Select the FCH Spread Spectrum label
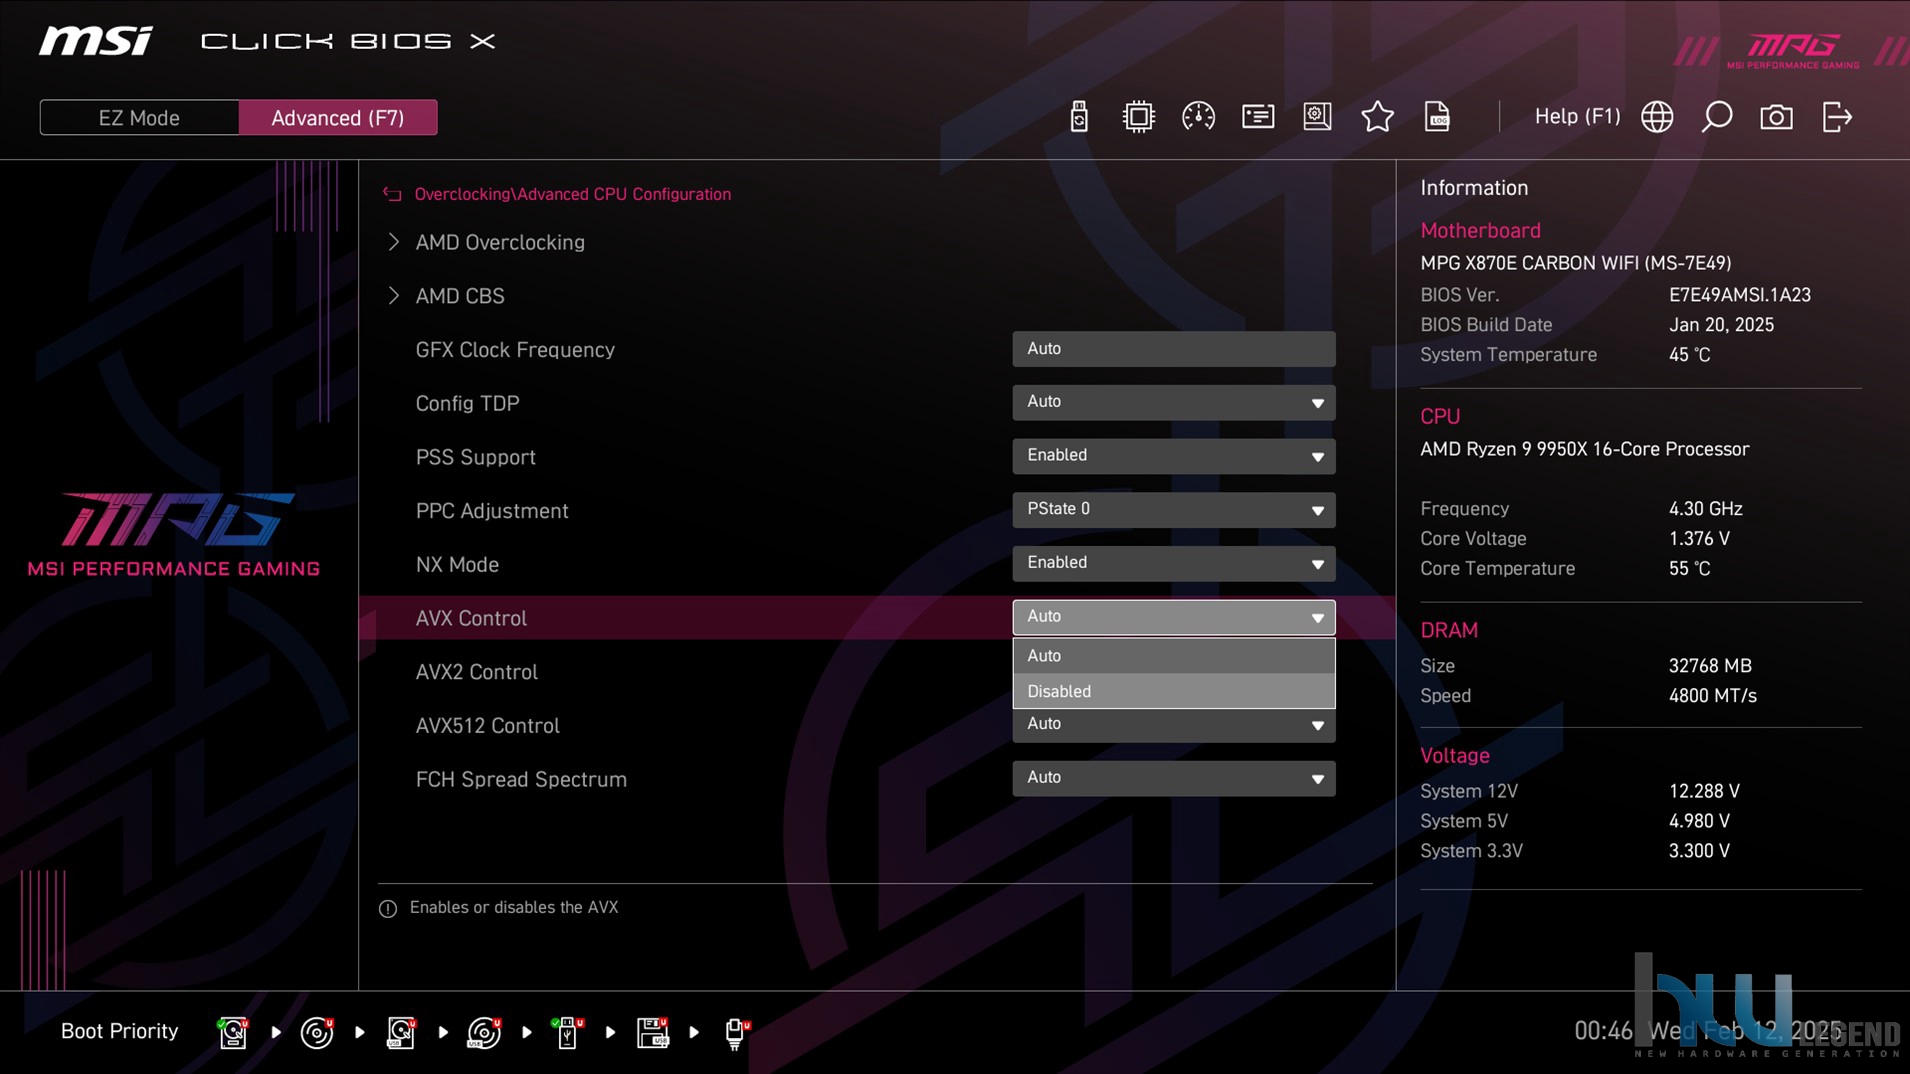The height and width of the screenshot is (1074, 1910). [521, 780]
